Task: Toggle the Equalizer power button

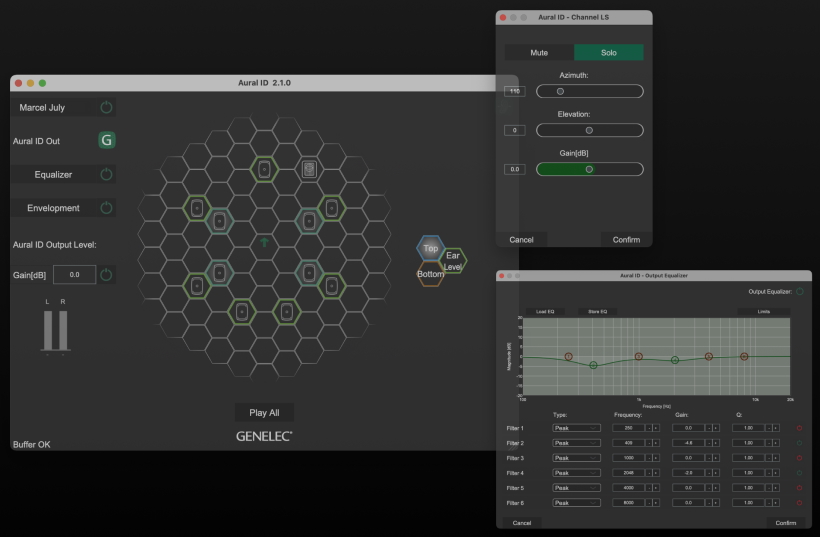Action: click(x=106, y=174)
